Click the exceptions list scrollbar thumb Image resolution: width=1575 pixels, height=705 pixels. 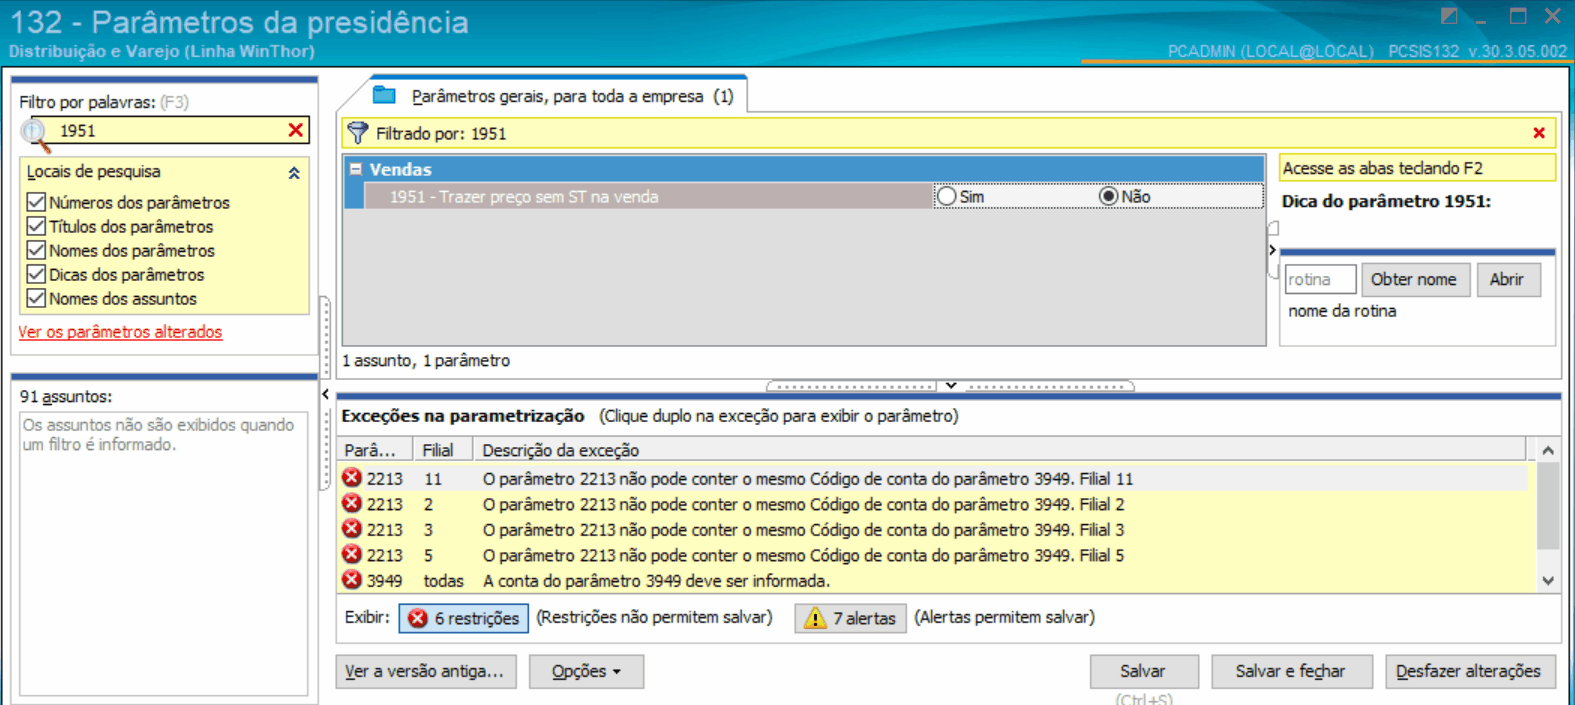[x=1548, y=506]
